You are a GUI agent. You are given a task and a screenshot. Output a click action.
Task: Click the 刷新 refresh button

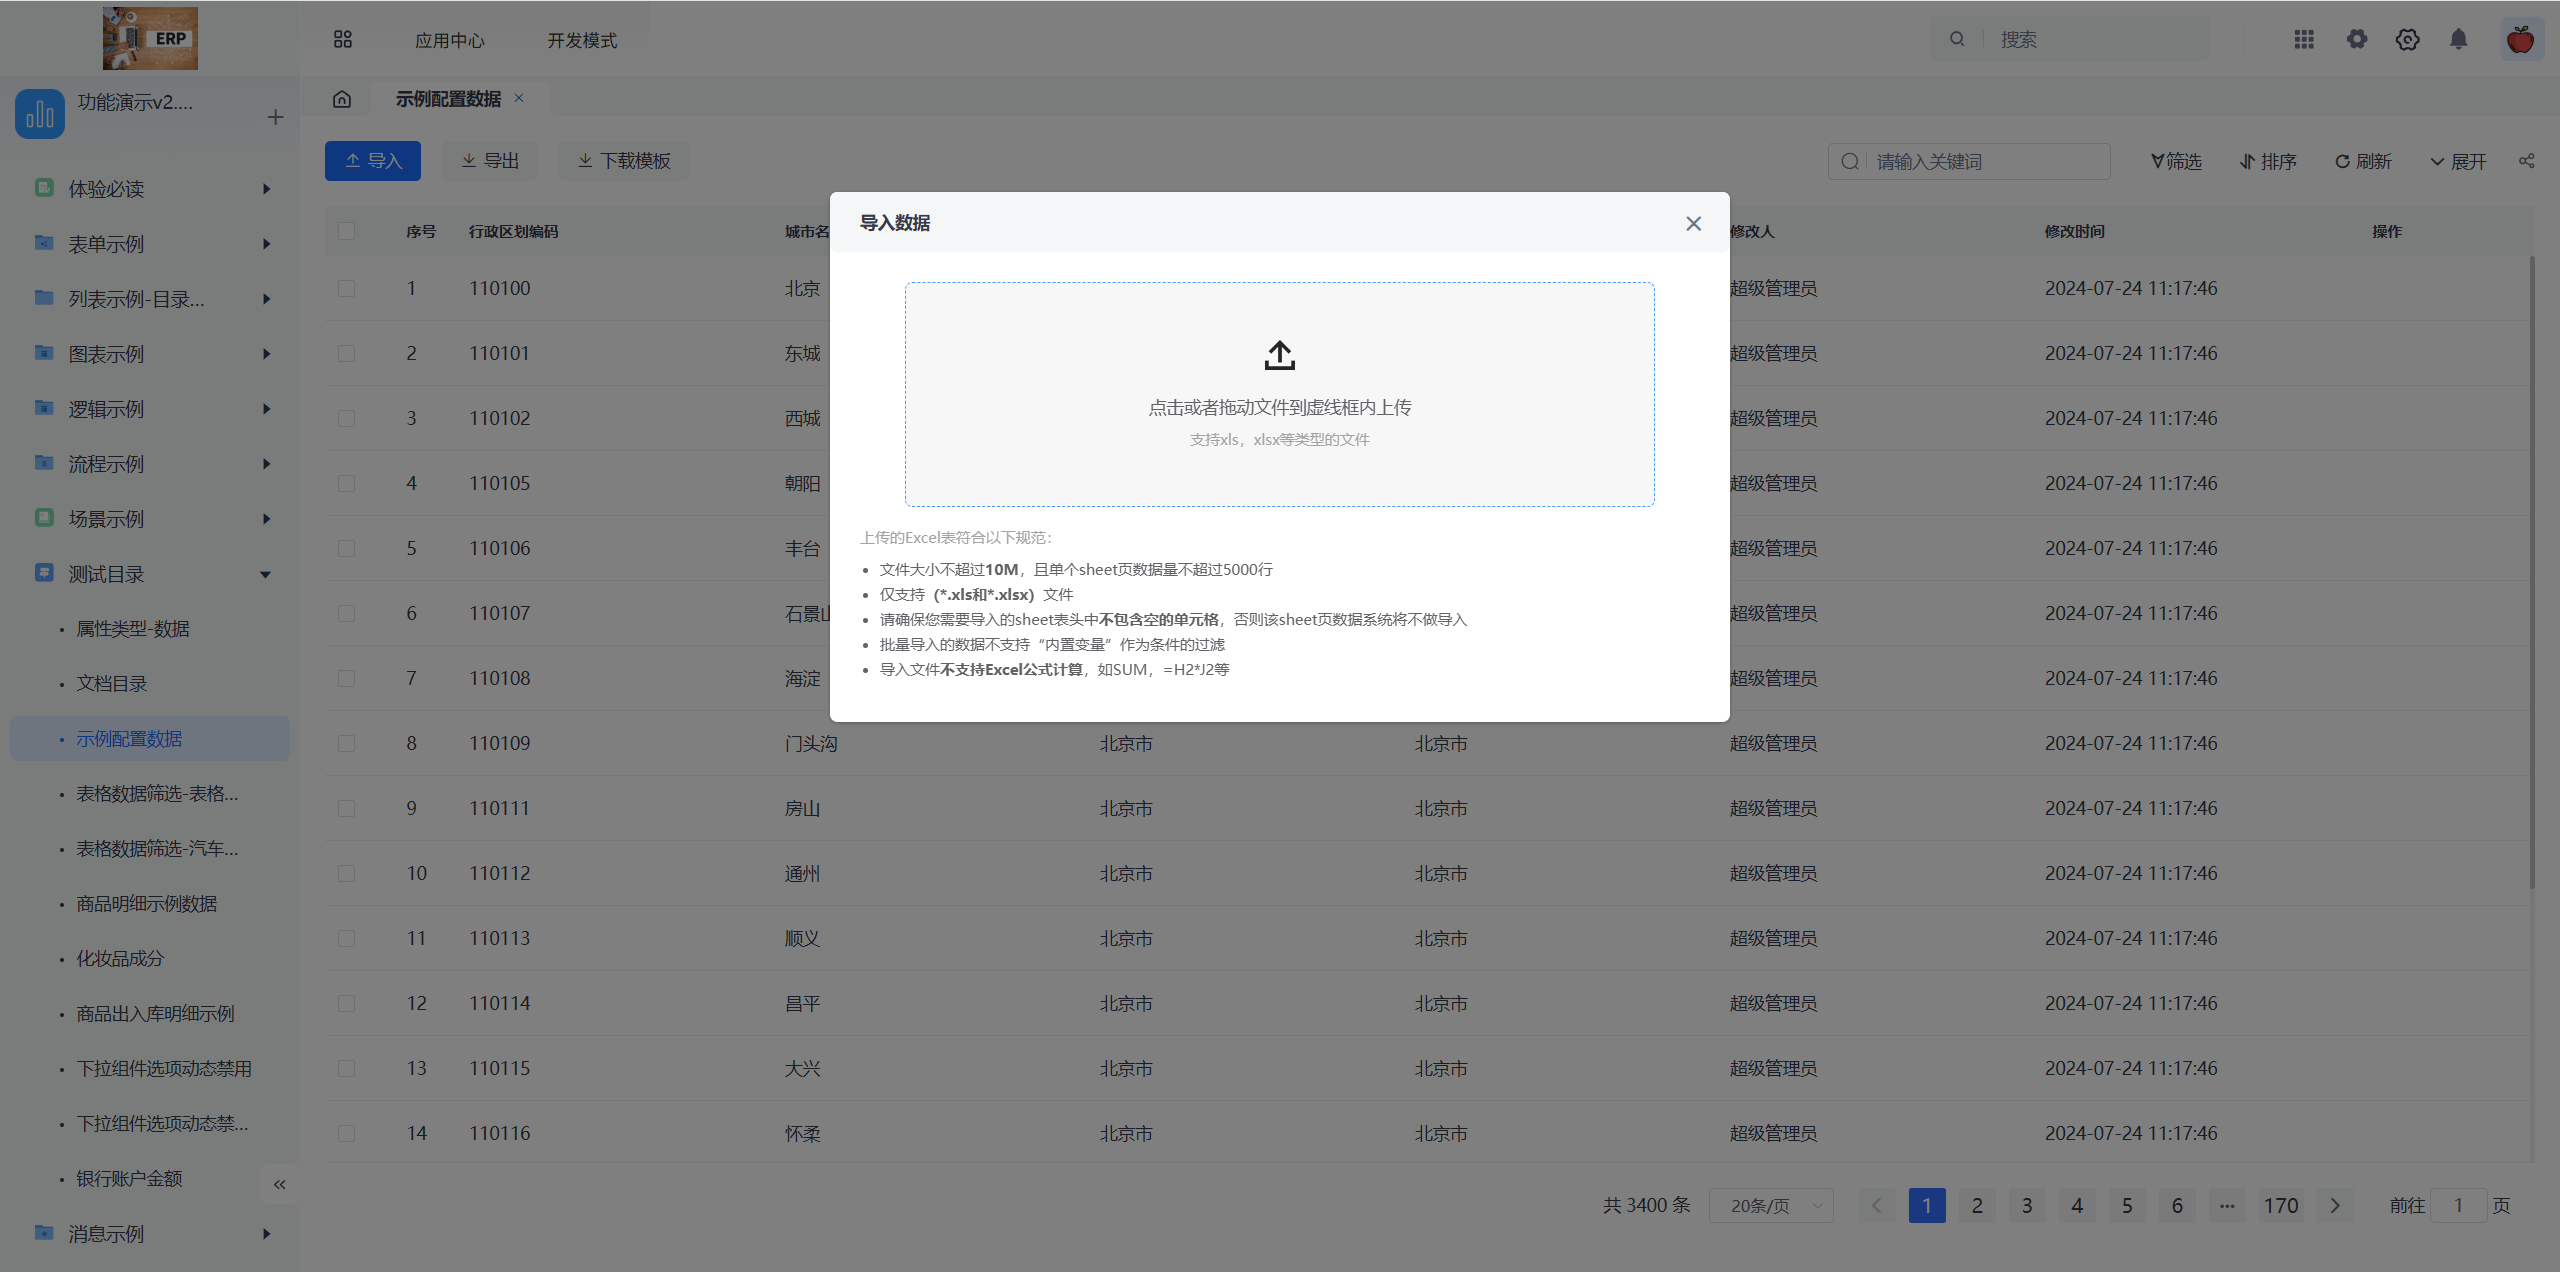(2363, 161)
